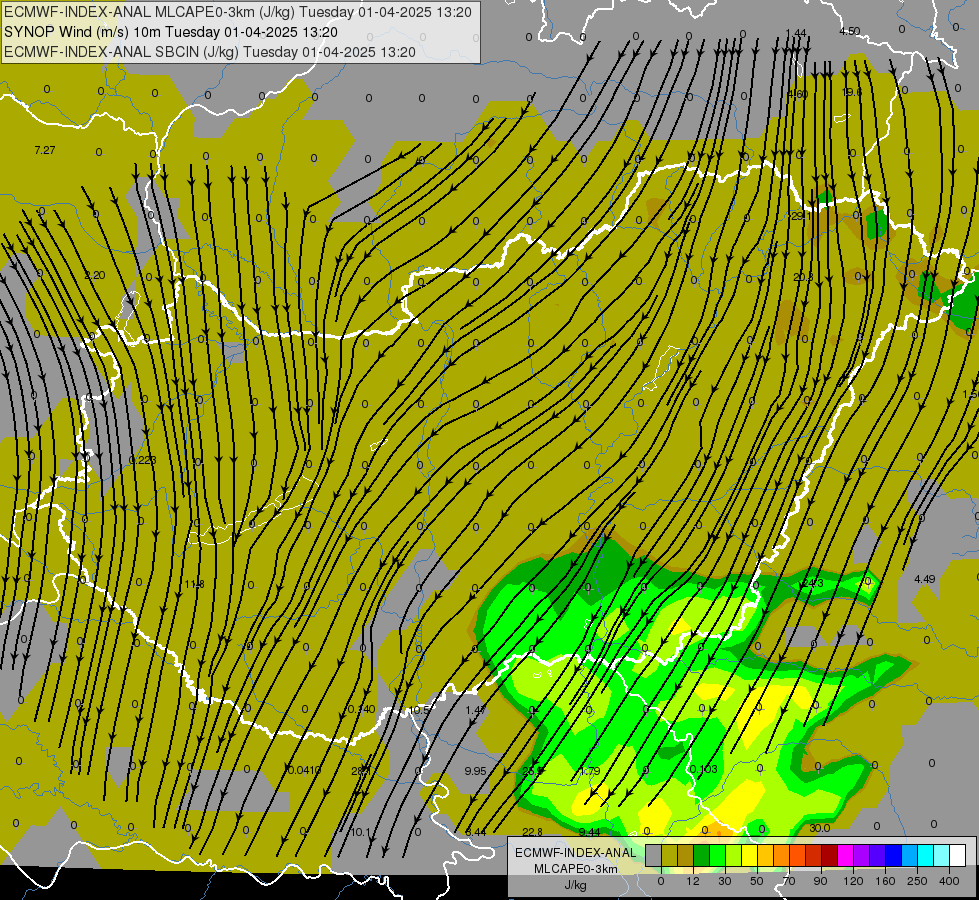
Task: Click the legend unit label J/kg
Action: coord(576,885)
